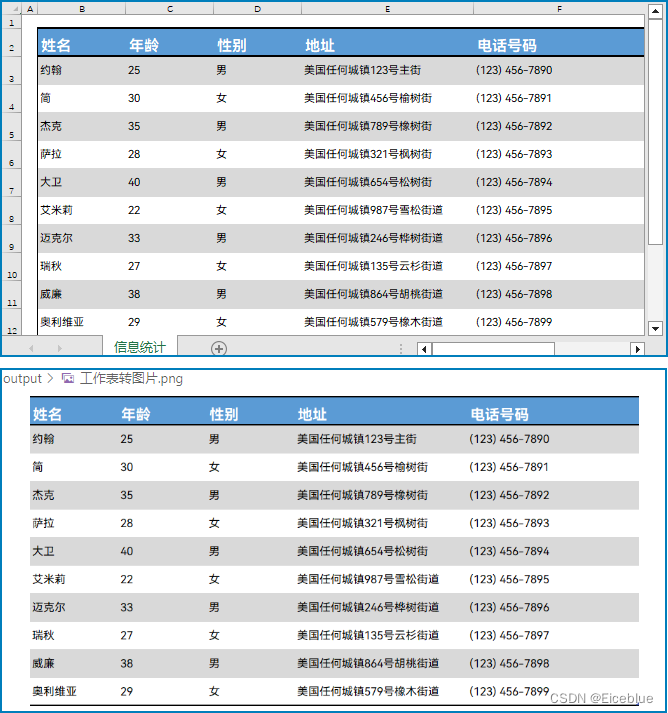Click horizontal scrollbar right arrow
668x713 pixels.
(x=638, y=349)
